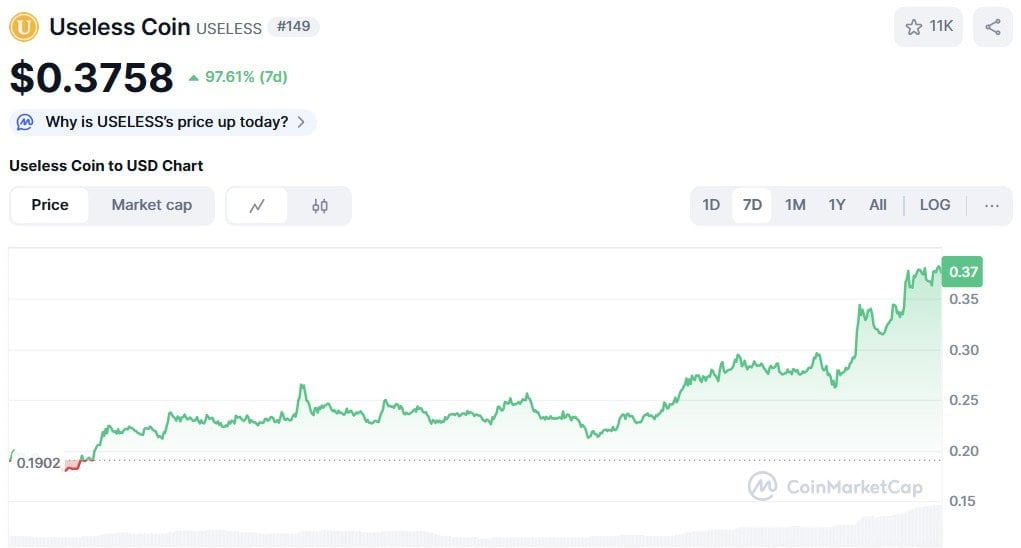Select the 7D time range
The image size is (1021, 548).
[752, 205]
